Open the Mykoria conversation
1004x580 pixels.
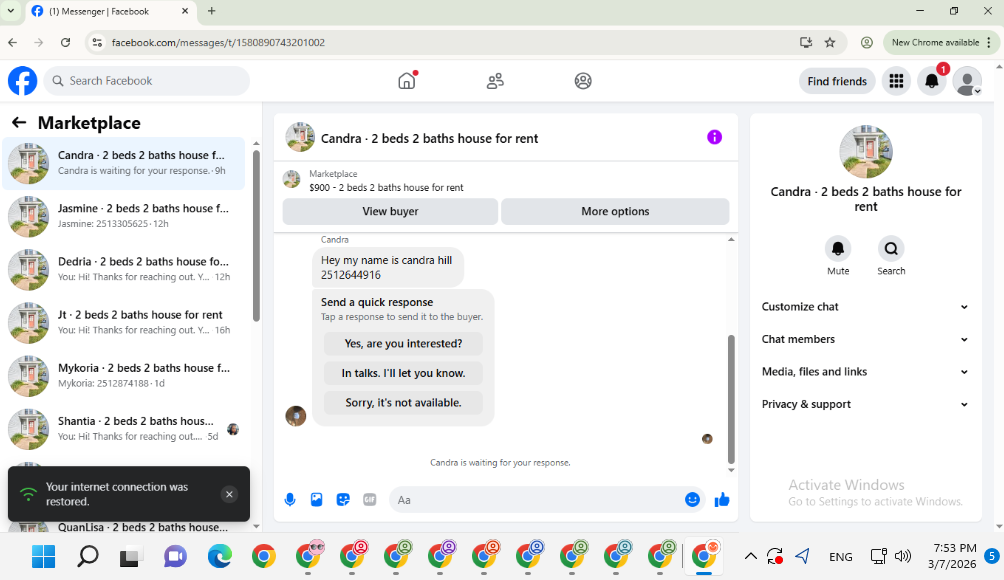tap(124, 376)
